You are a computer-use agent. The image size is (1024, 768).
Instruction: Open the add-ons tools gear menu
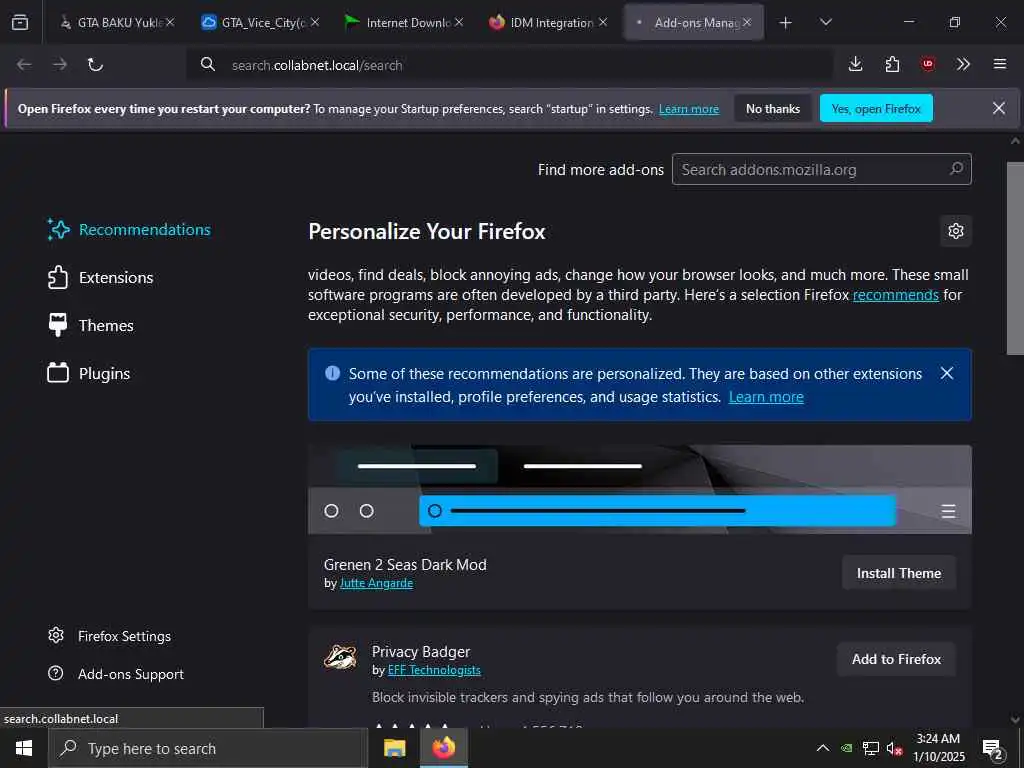(955, 231)
